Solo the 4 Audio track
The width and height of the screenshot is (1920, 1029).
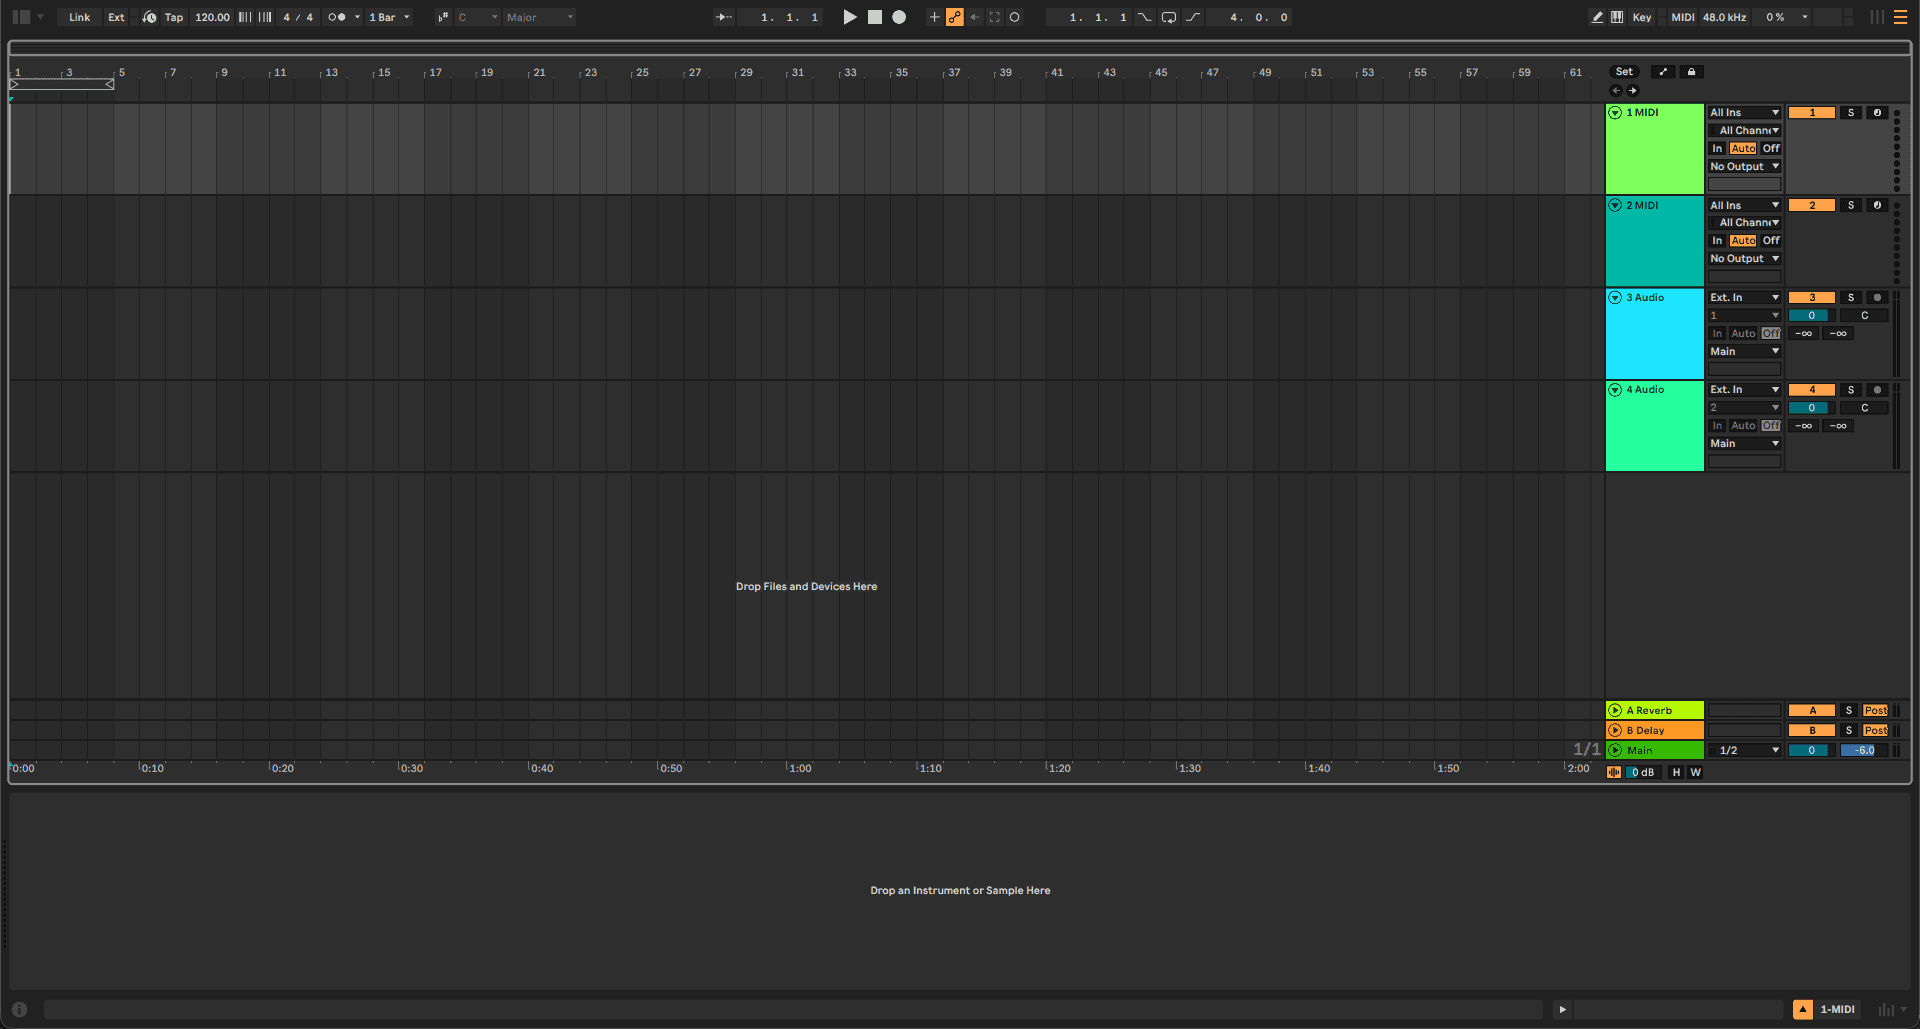1851,390
